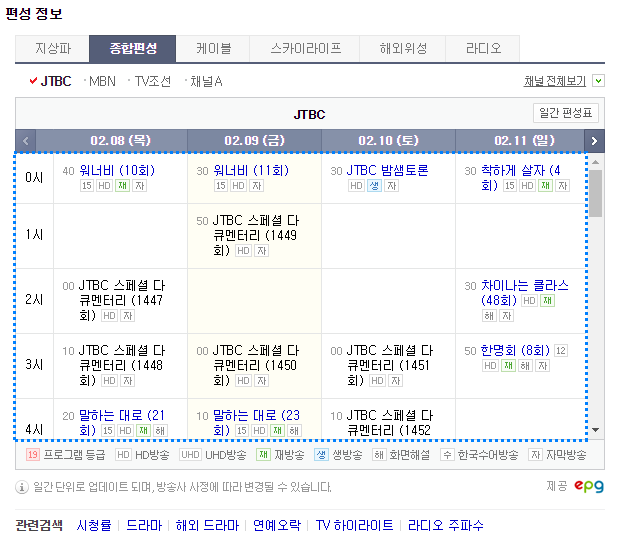Viewport: 628px width, 554px height.
Task: Select the 채널A channel
Action: (206, 81)
